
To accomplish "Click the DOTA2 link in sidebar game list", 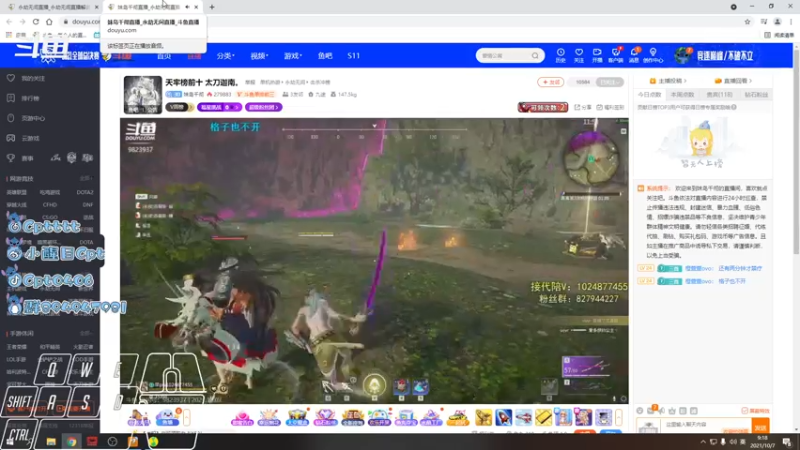I will point(85,192).
